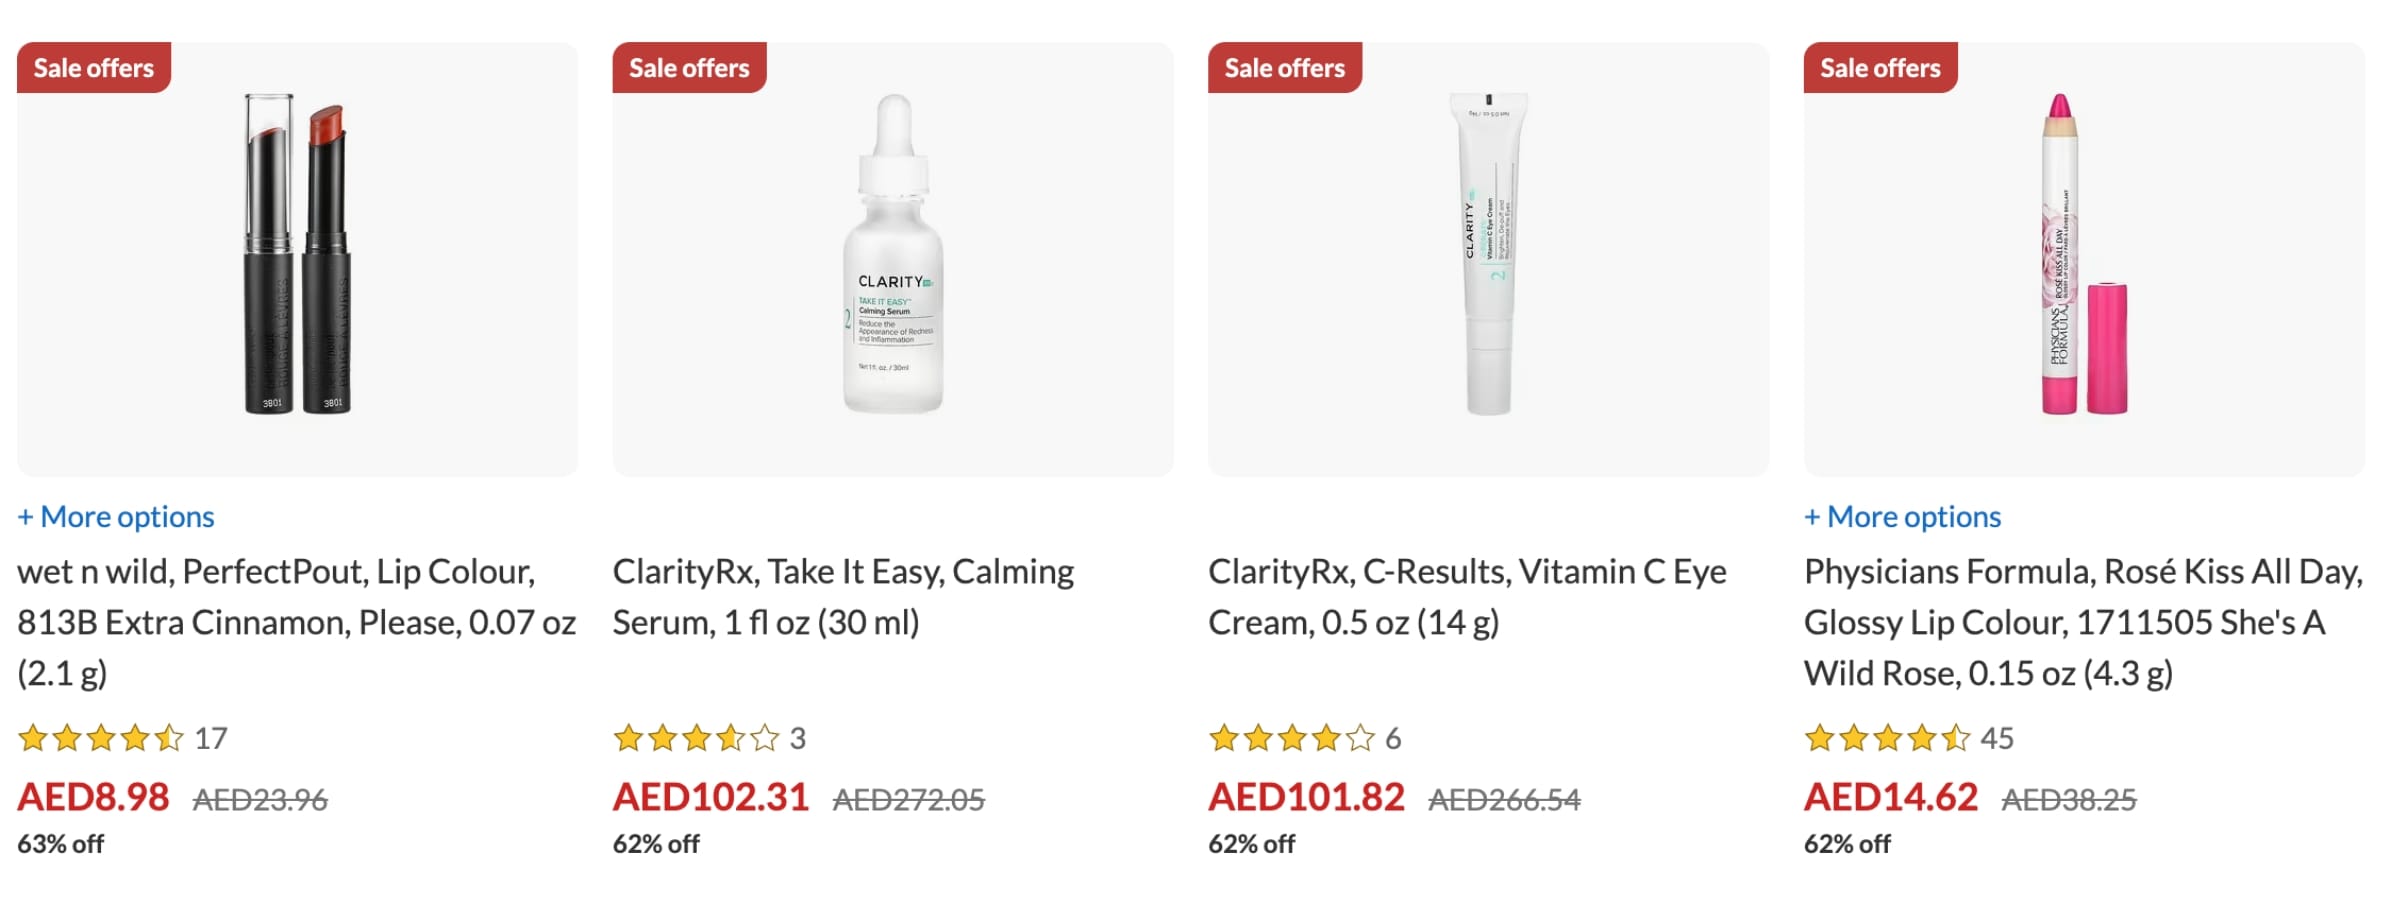This screenshot has height=913, width=2391.
Task: Click the Sale offers badge on wet n wild
Action: point(94,68)
